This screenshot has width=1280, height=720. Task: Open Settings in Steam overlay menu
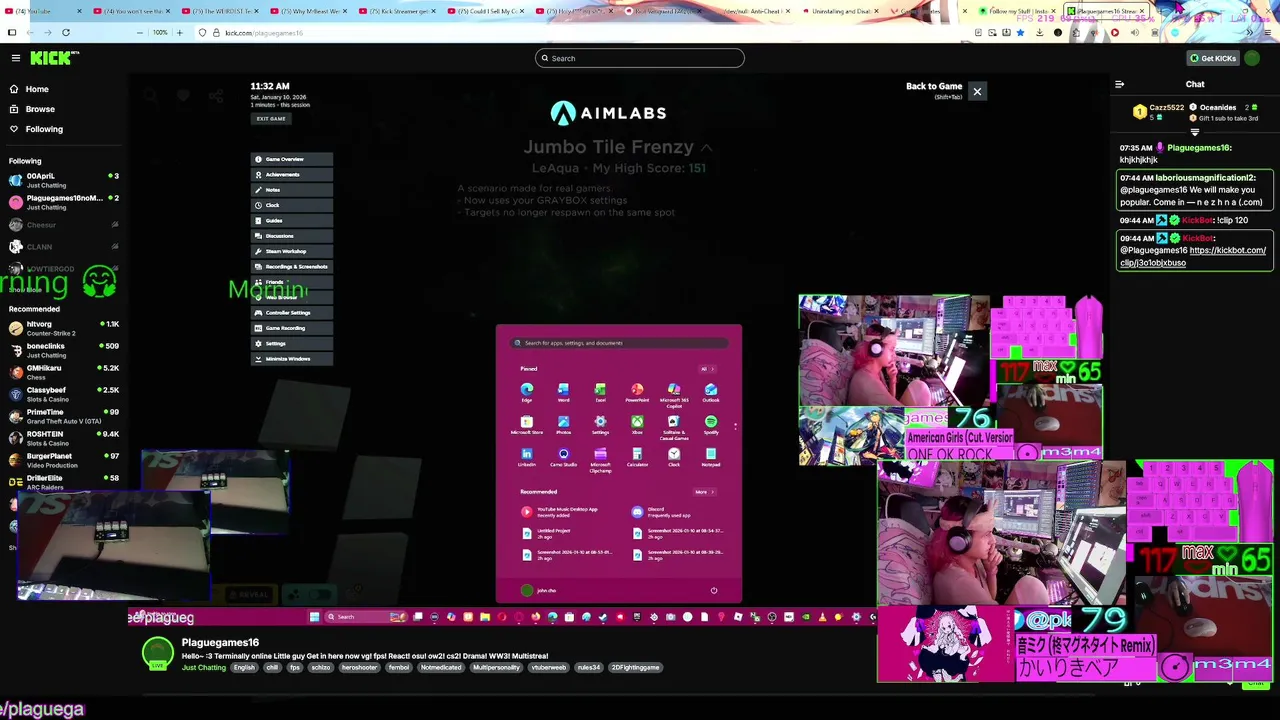tap(291, 343)
